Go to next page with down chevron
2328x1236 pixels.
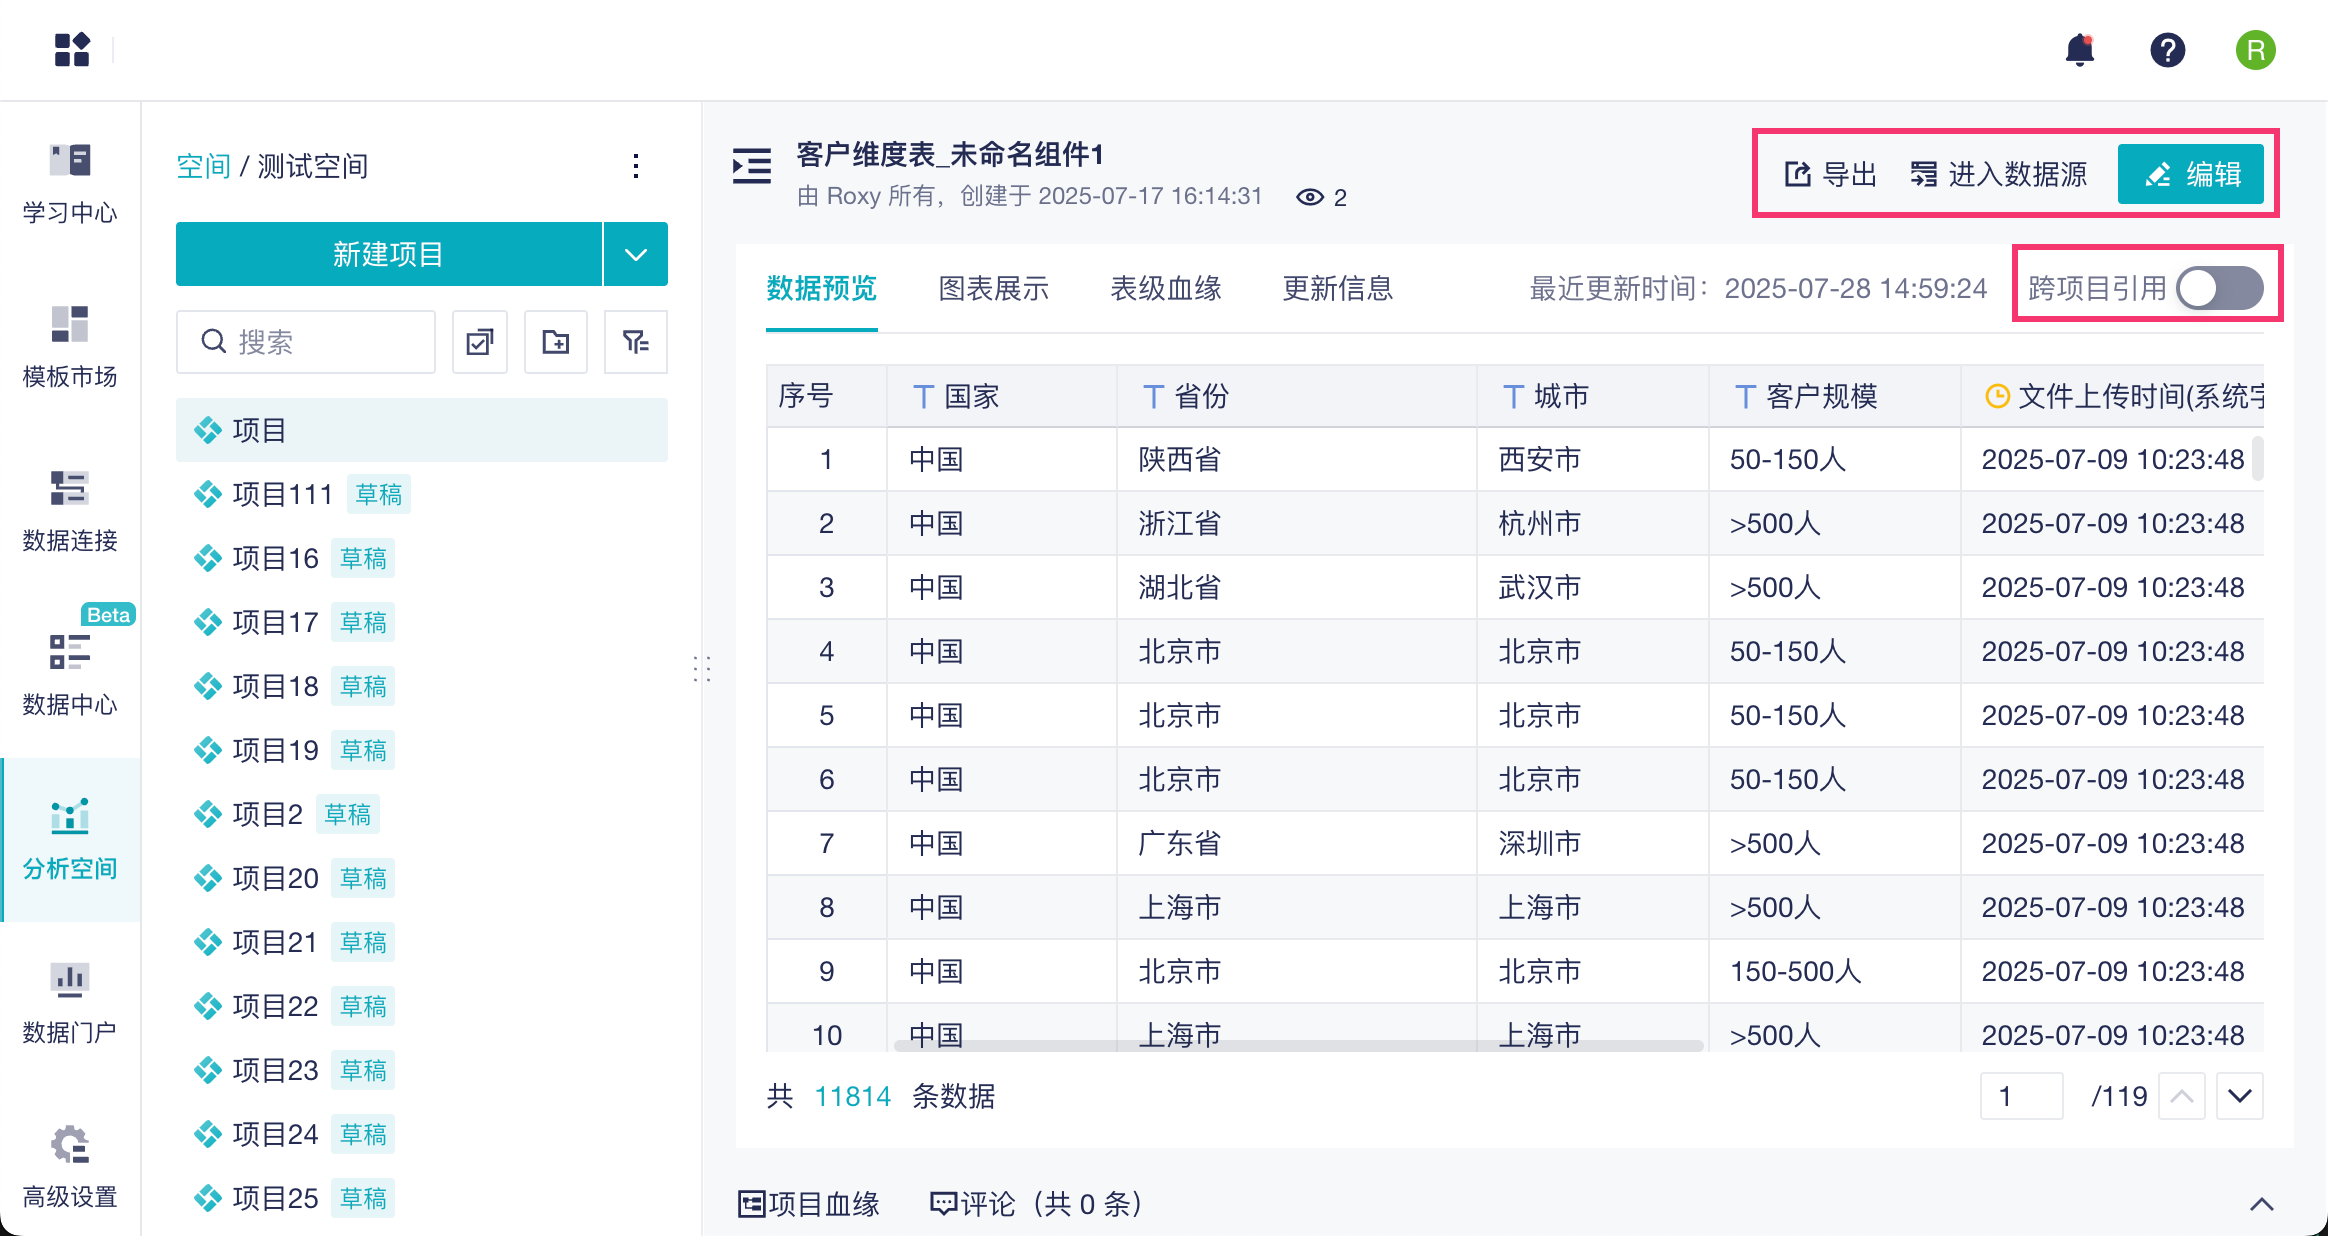point(2240,1096)
